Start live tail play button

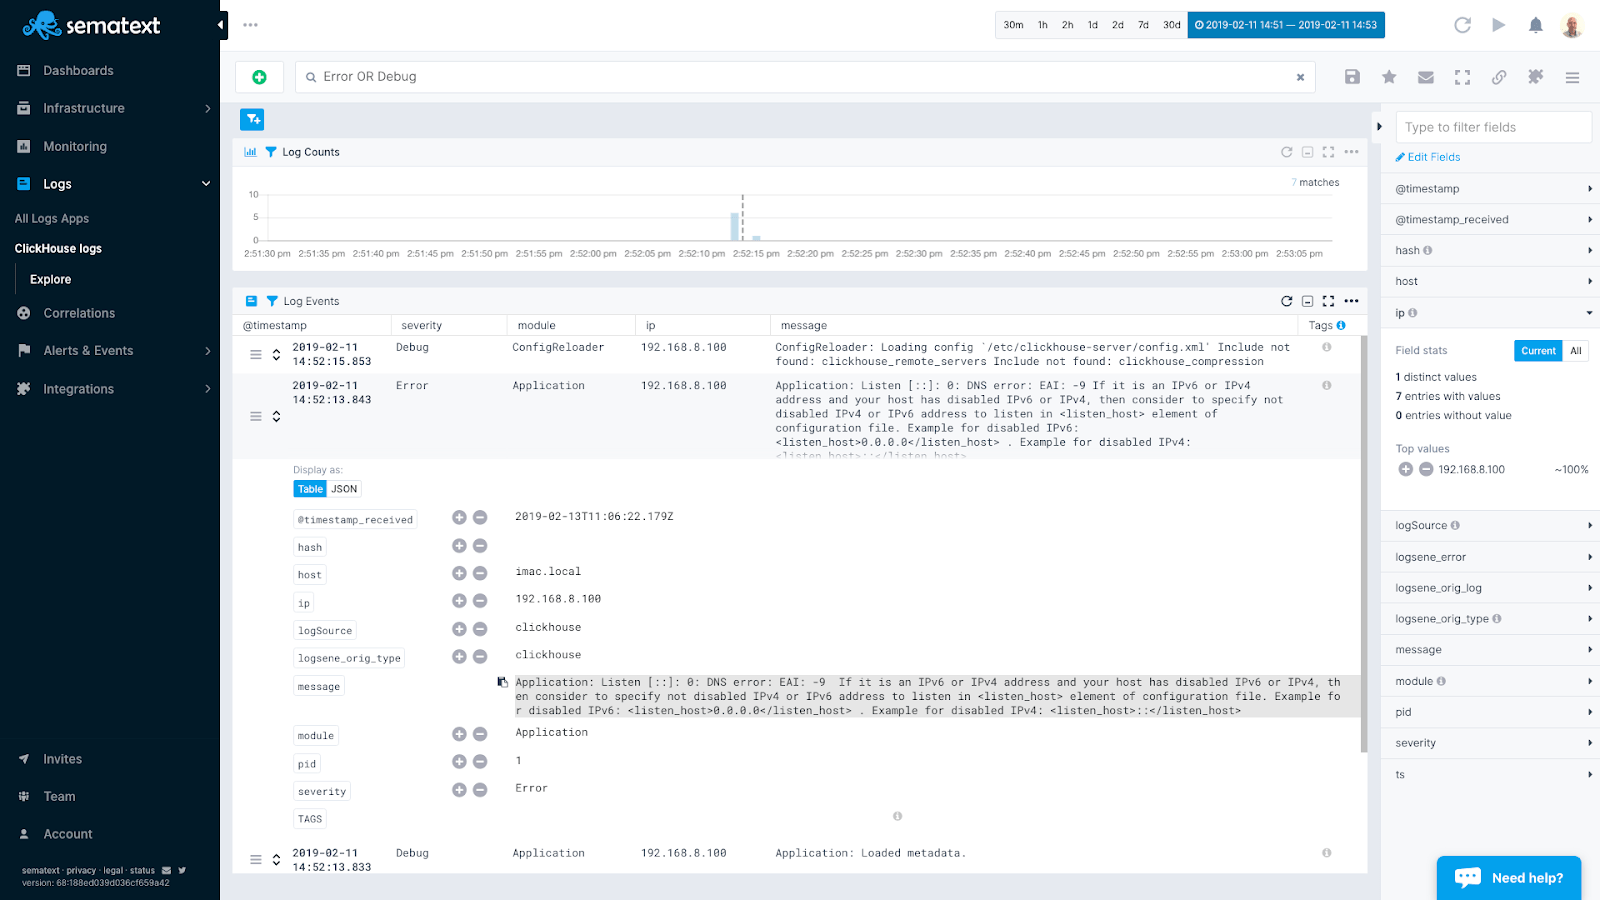pos(1498,25)
